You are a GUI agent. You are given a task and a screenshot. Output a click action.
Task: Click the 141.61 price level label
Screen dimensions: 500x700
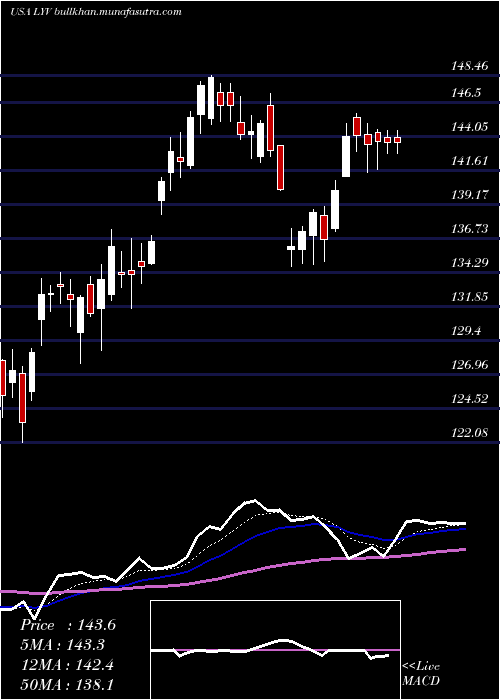469,161
